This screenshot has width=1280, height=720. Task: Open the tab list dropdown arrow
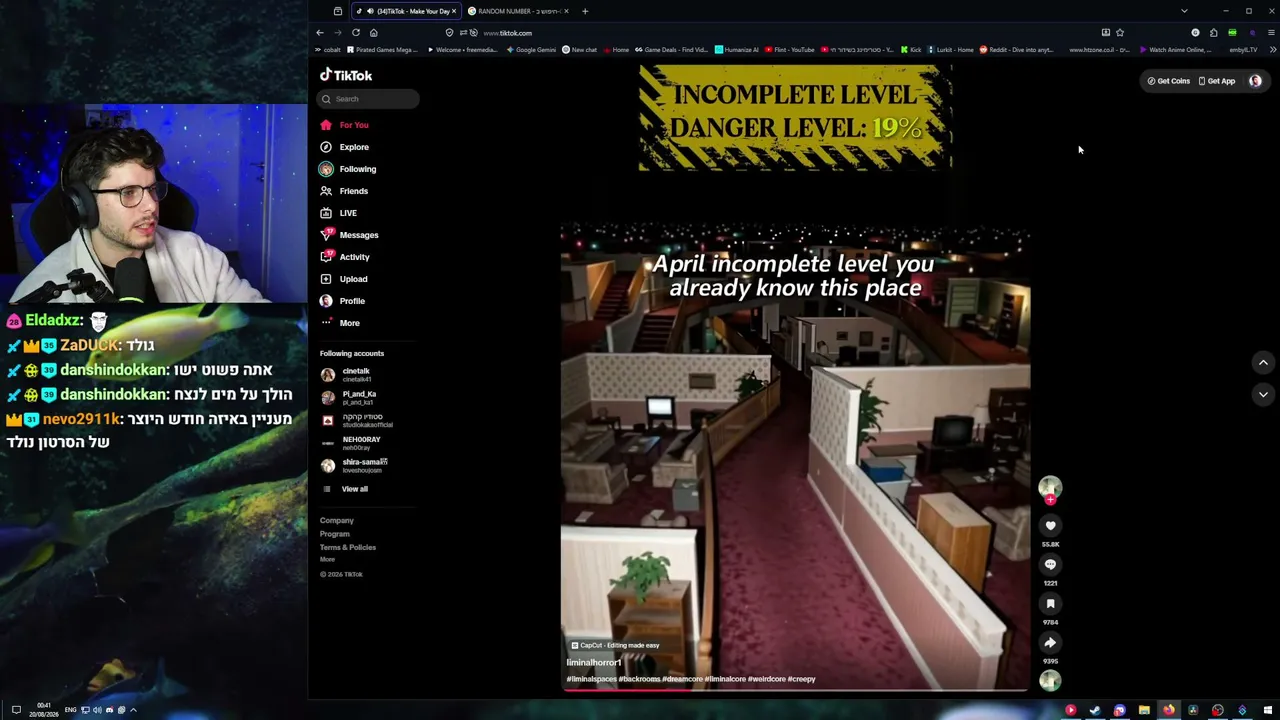[x=1184, y=11]
